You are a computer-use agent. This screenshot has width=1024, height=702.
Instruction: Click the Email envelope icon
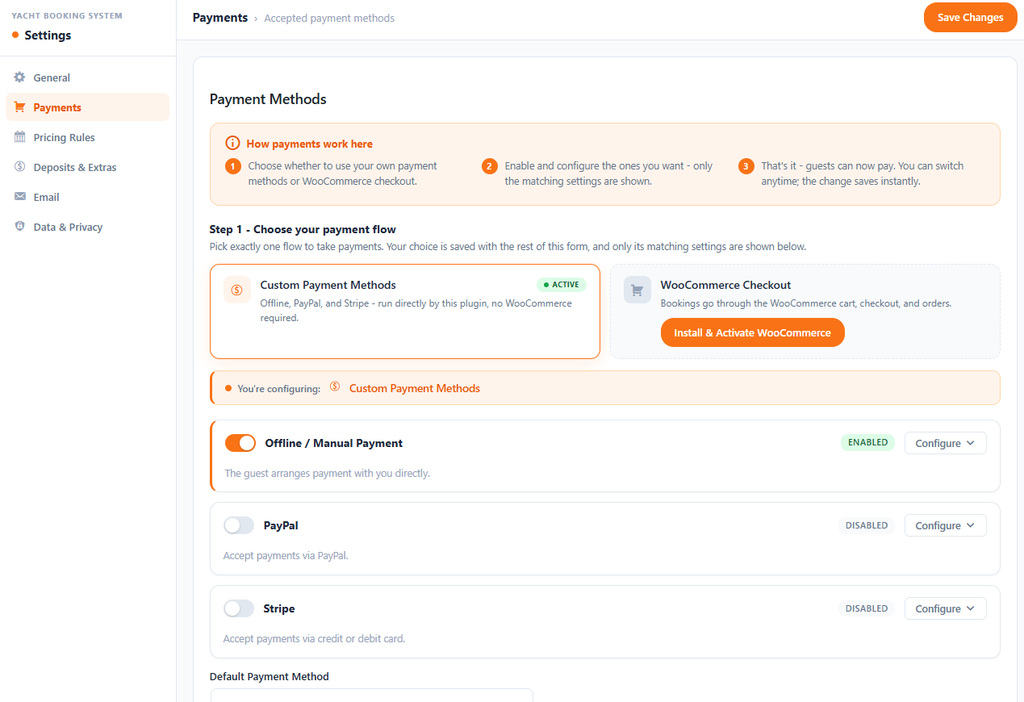pyautogui.click(x=20, y=197)
